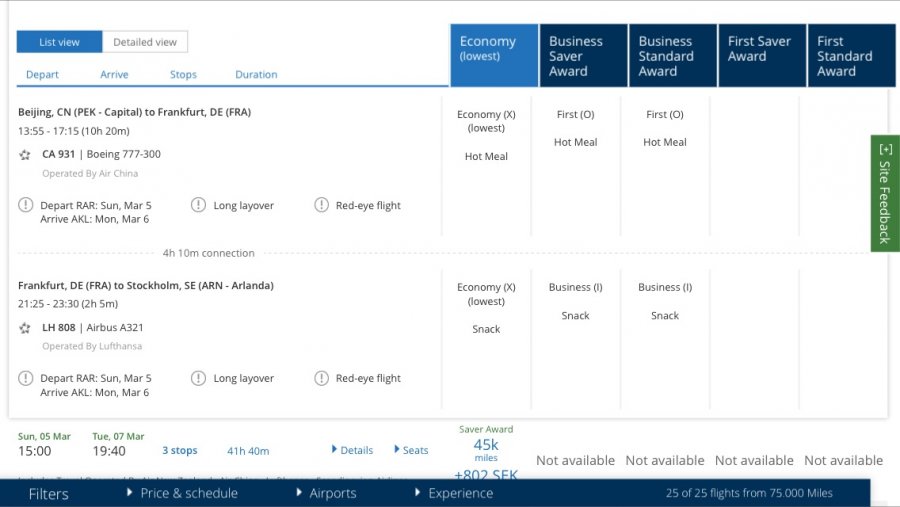Expand Price & schedule filter
This screenshot has width=900, height=507.
[182, 493]
